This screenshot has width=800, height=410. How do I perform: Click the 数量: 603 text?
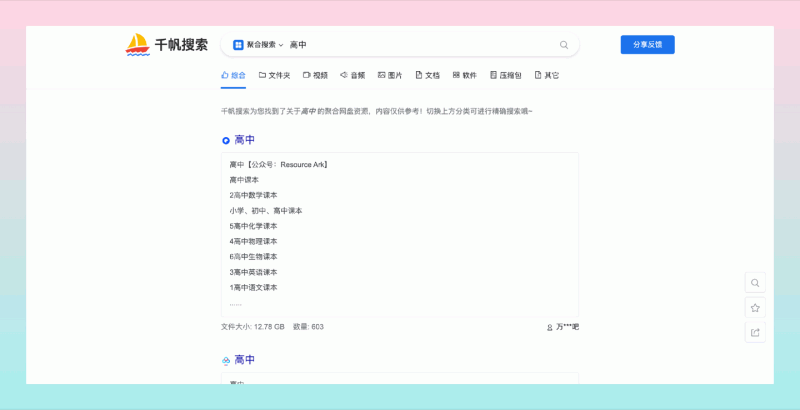(x=308, y=327)
